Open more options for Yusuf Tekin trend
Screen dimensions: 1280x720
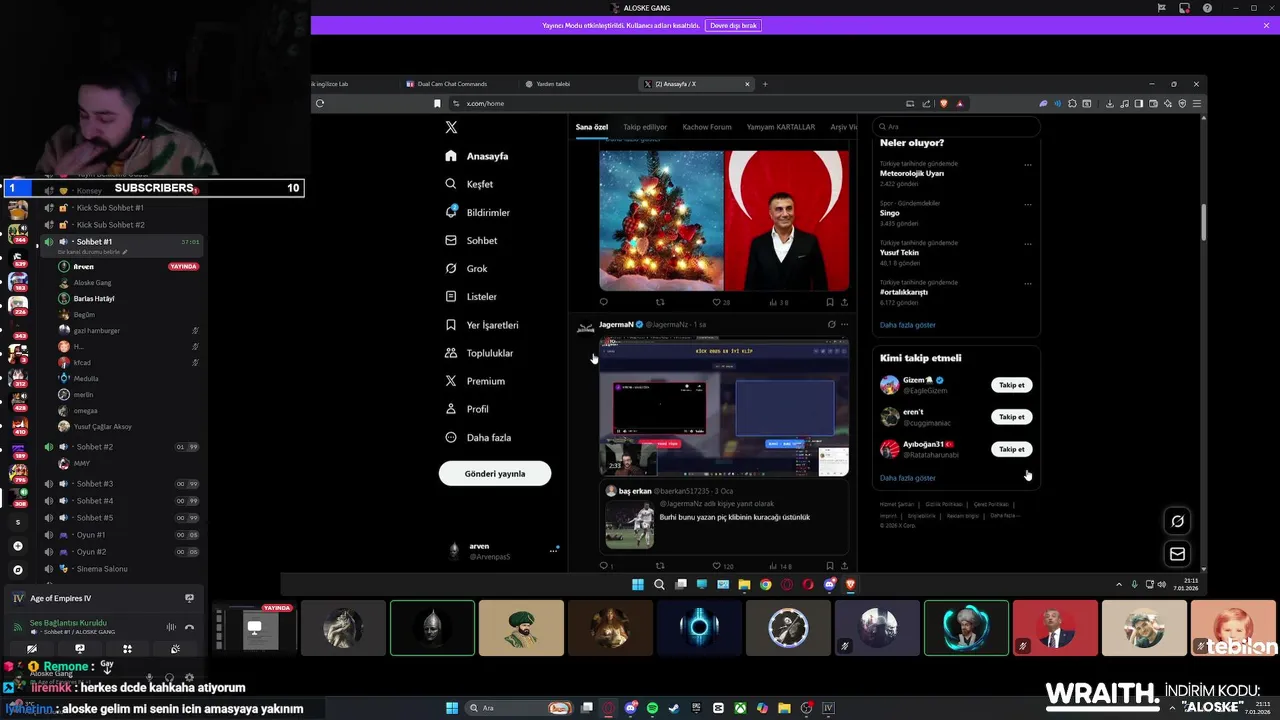click(1027, 244)
